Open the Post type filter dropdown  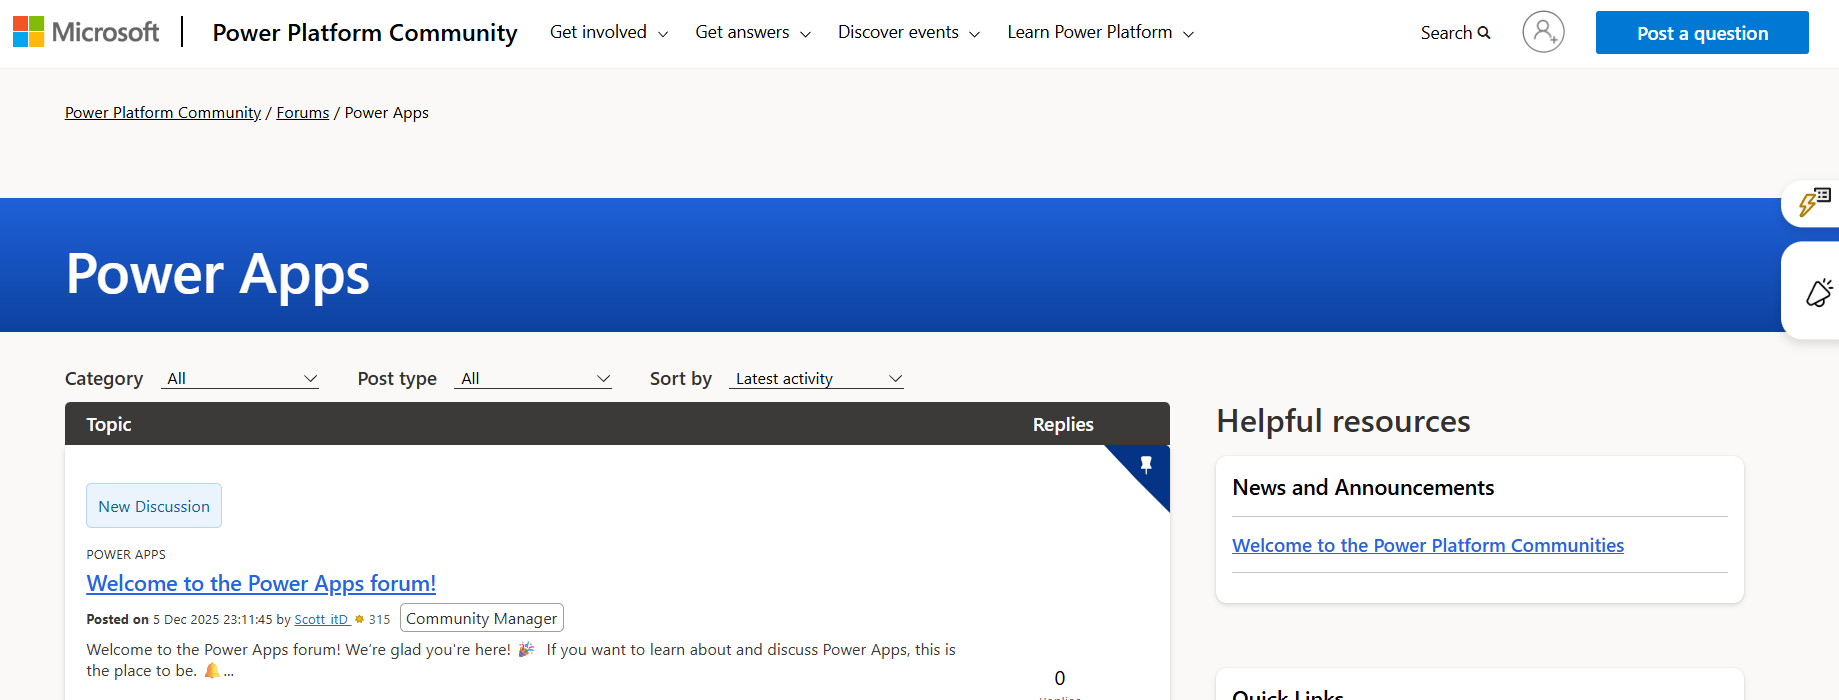533,379
